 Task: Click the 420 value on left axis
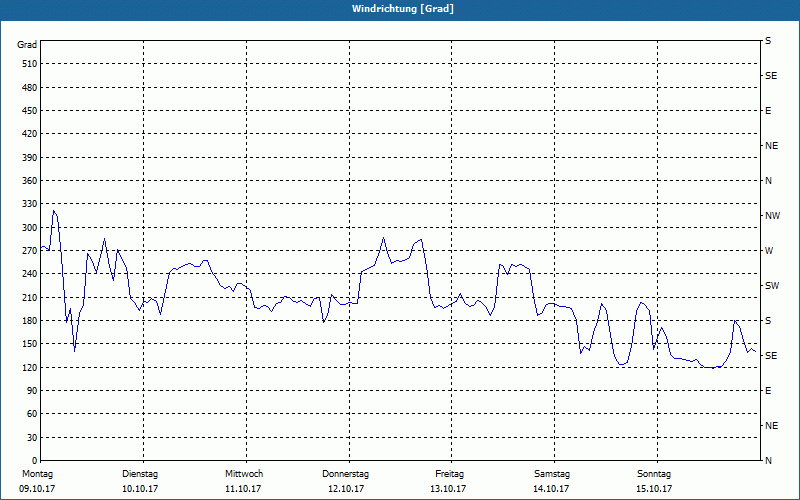click(29, 134)
